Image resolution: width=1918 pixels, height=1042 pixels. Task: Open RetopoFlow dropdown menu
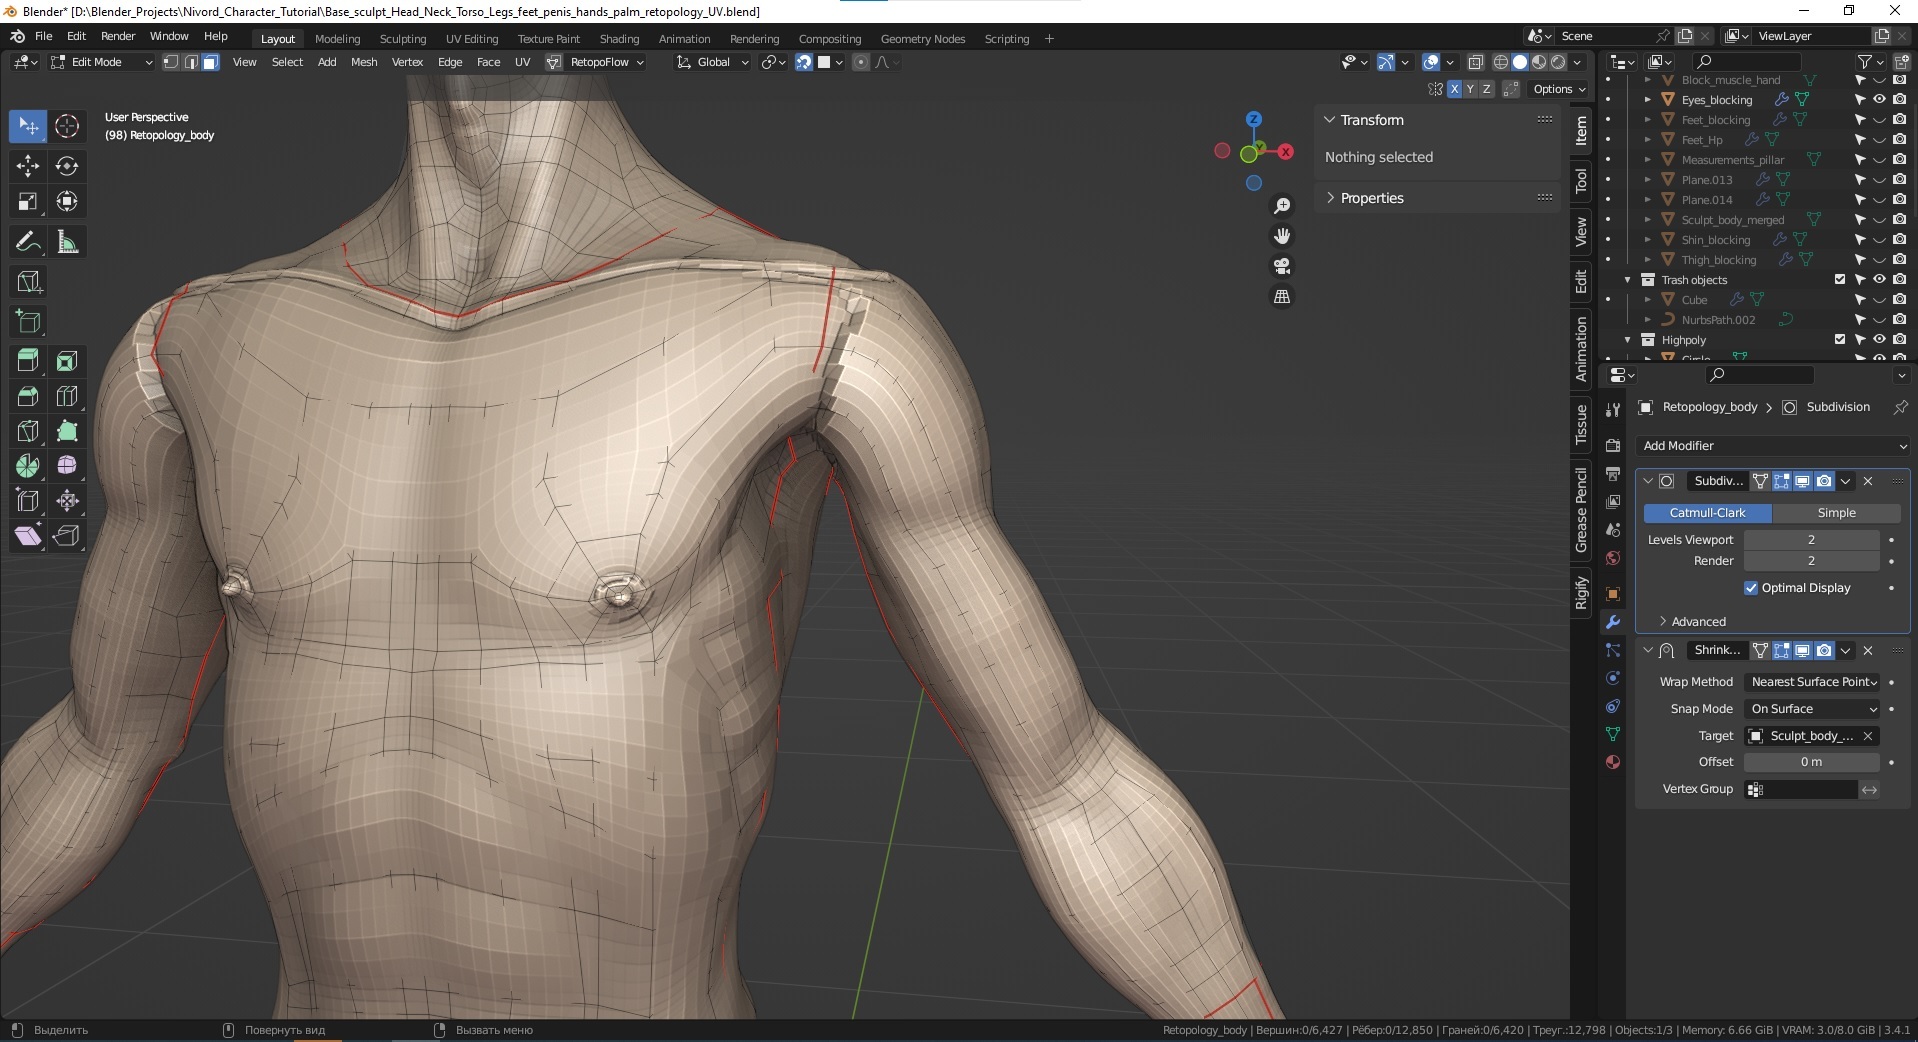pos(607,62)
